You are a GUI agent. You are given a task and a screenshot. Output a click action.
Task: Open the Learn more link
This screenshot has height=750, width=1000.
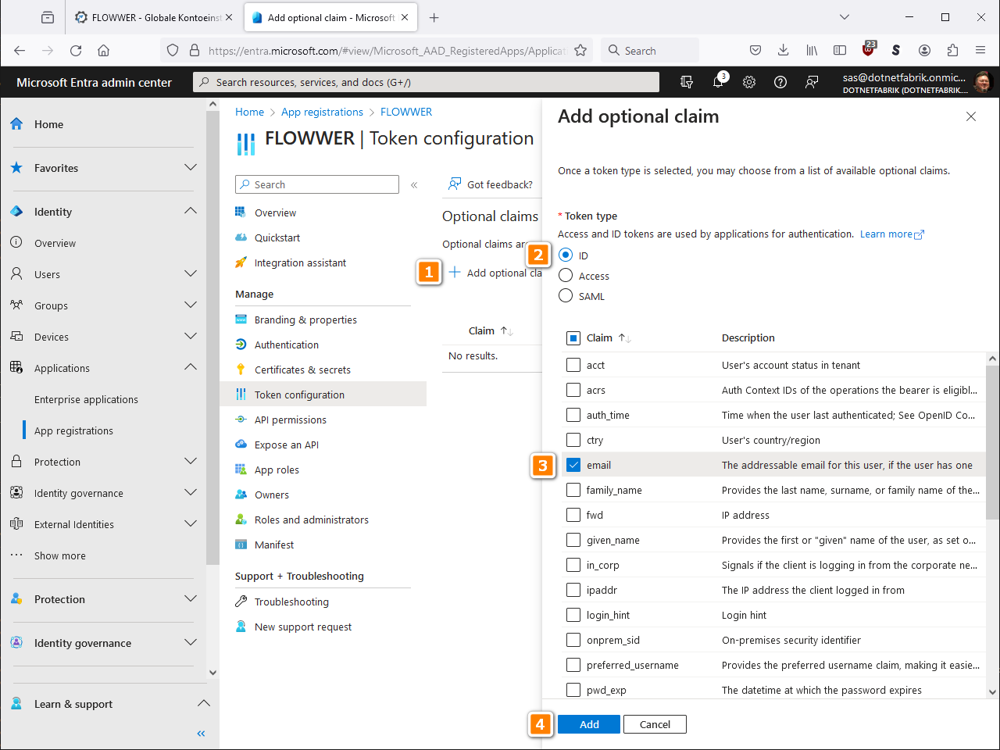[886, 233]
